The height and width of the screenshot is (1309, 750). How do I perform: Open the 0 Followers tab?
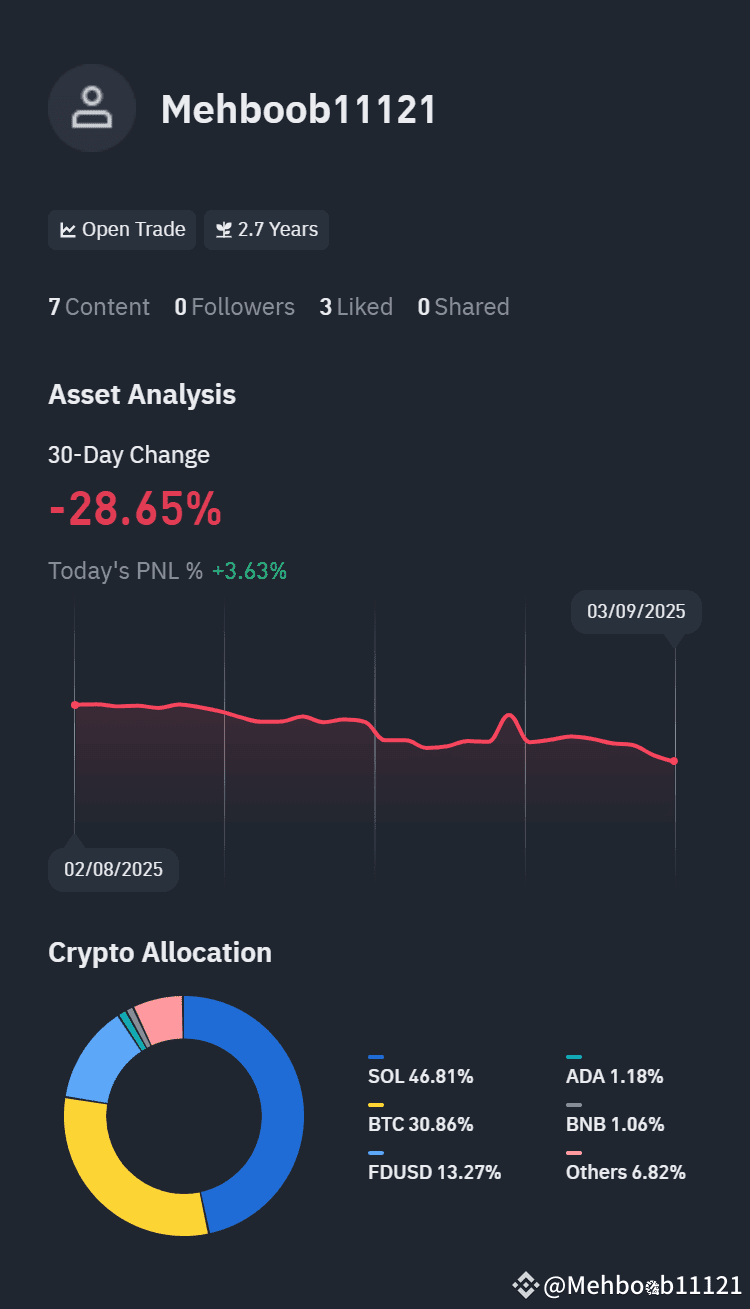tap(235, 307)
